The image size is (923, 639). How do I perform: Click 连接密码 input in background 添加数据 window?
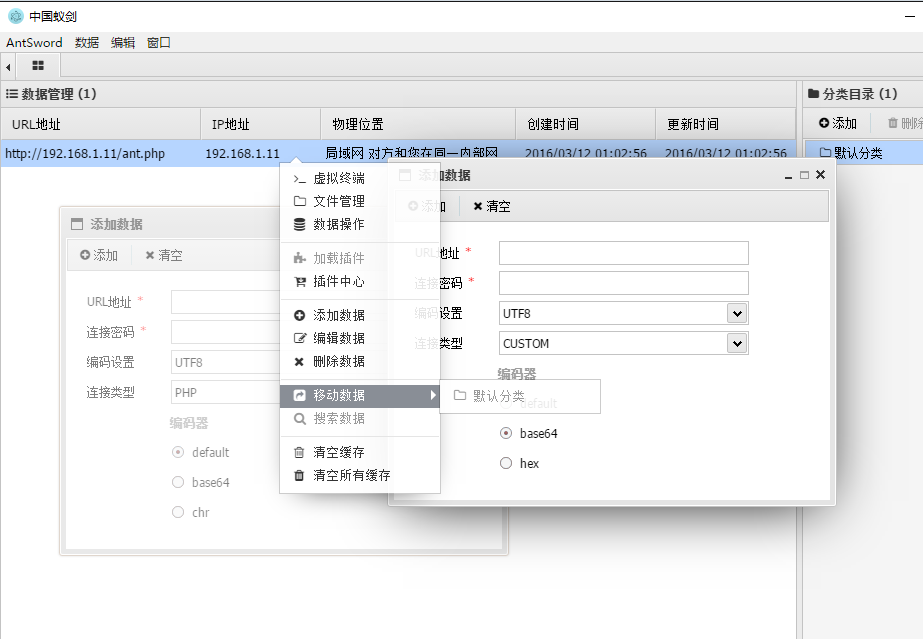point(225,332)
